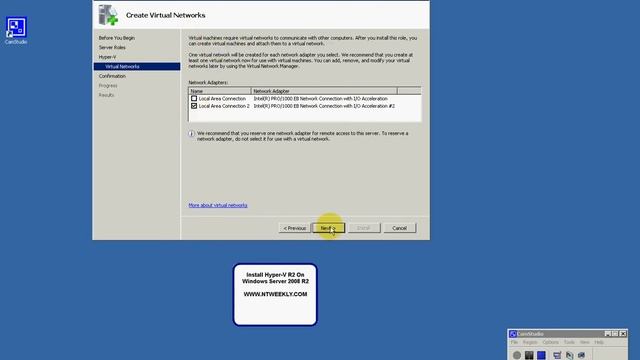Select the Virtual Networks sidebar step
Image resolution: width=640 pixels, height=360 pixels.
[x=137, y=67]
